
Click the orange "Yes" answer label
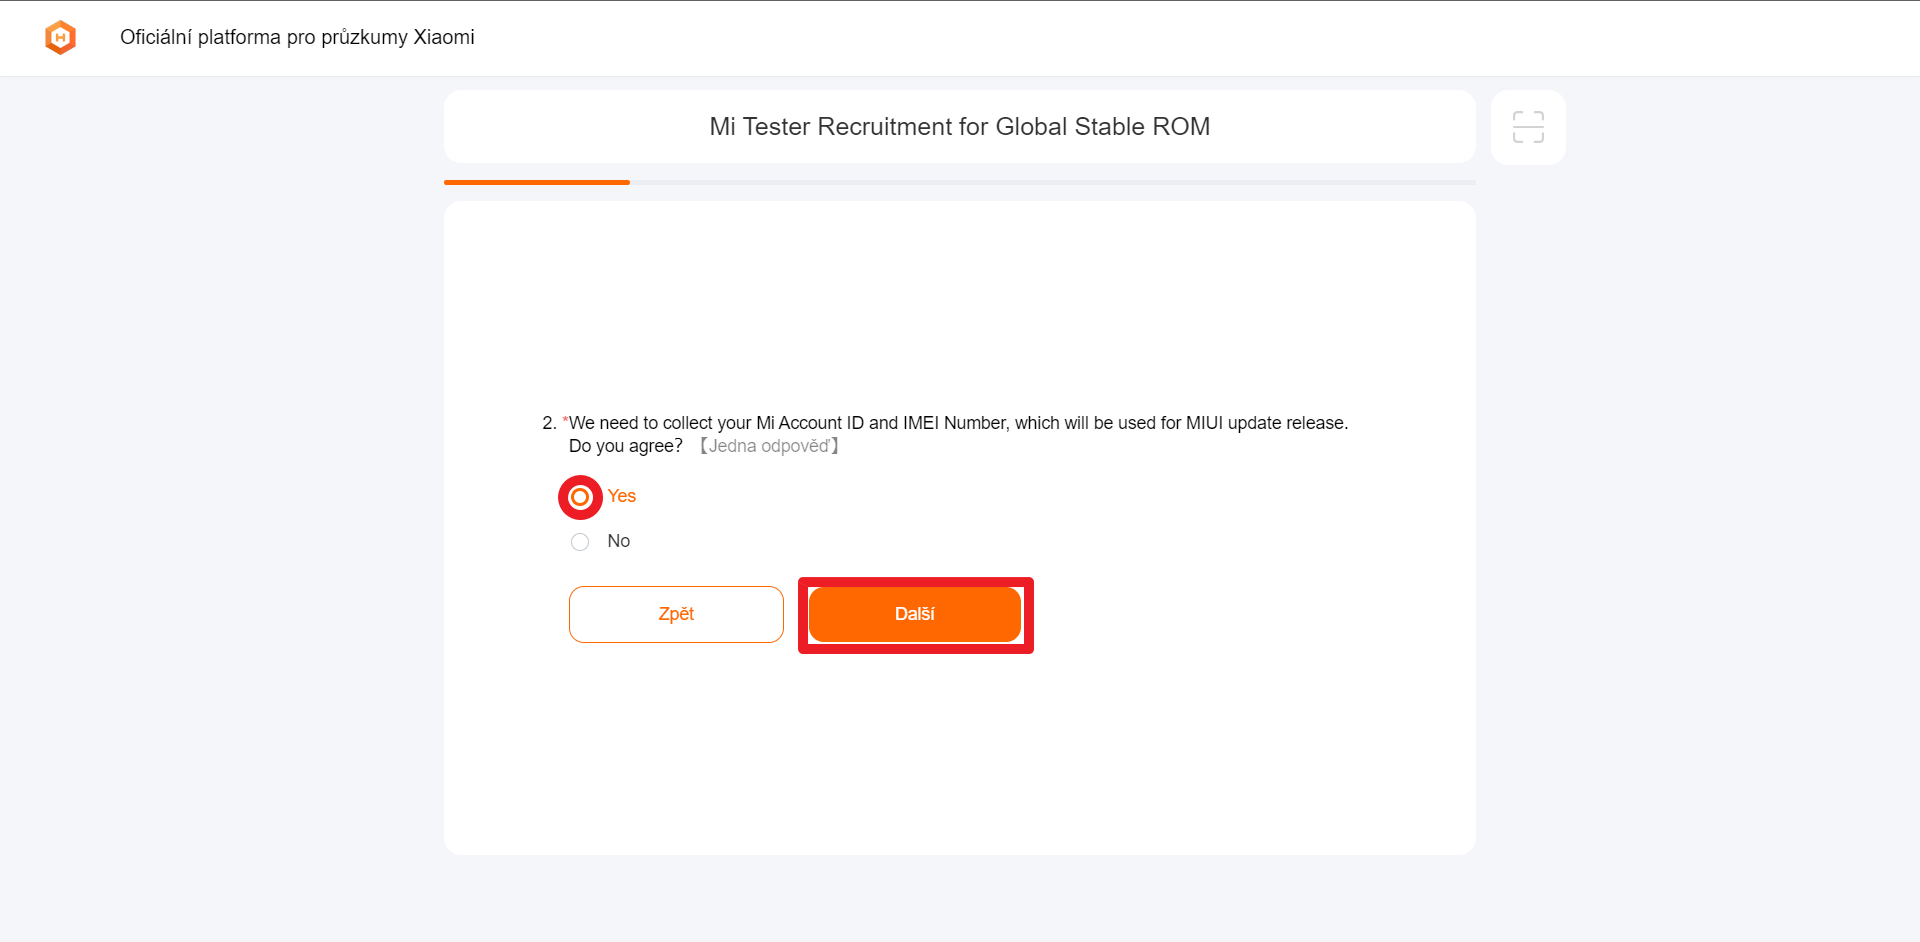[622, 496]
